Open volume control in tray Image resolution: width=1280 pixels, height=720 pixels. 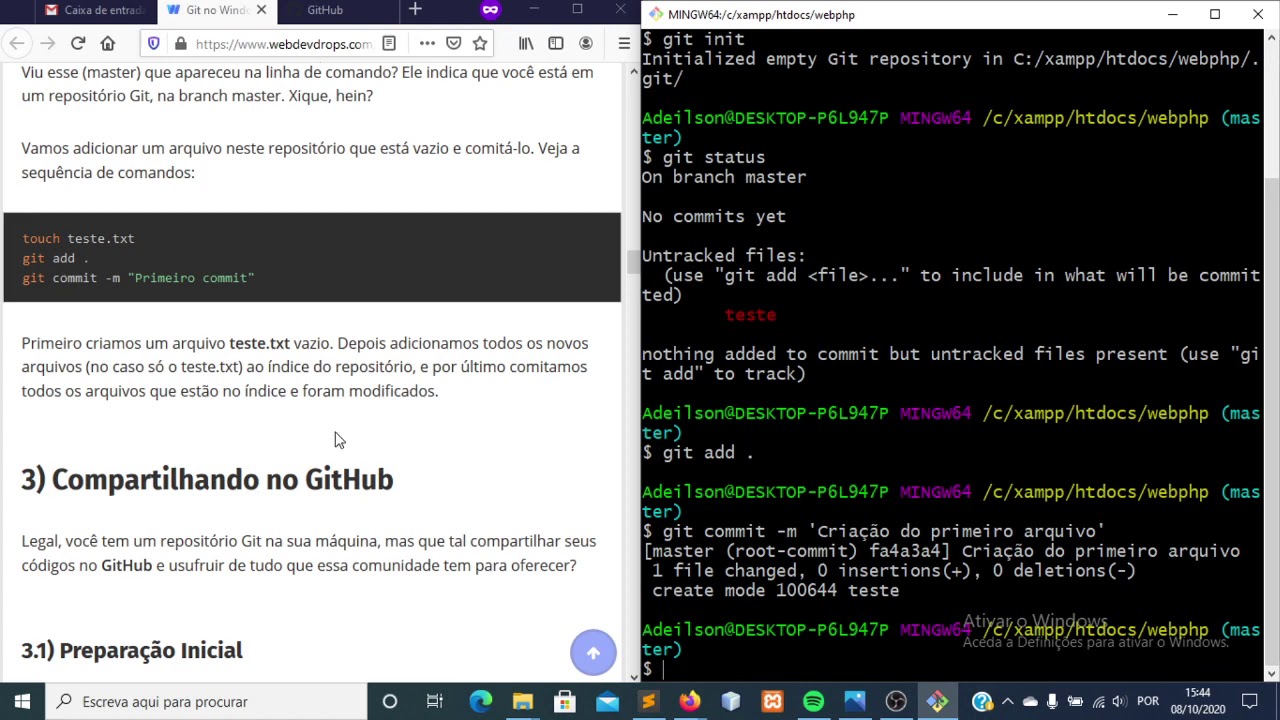1119,702
